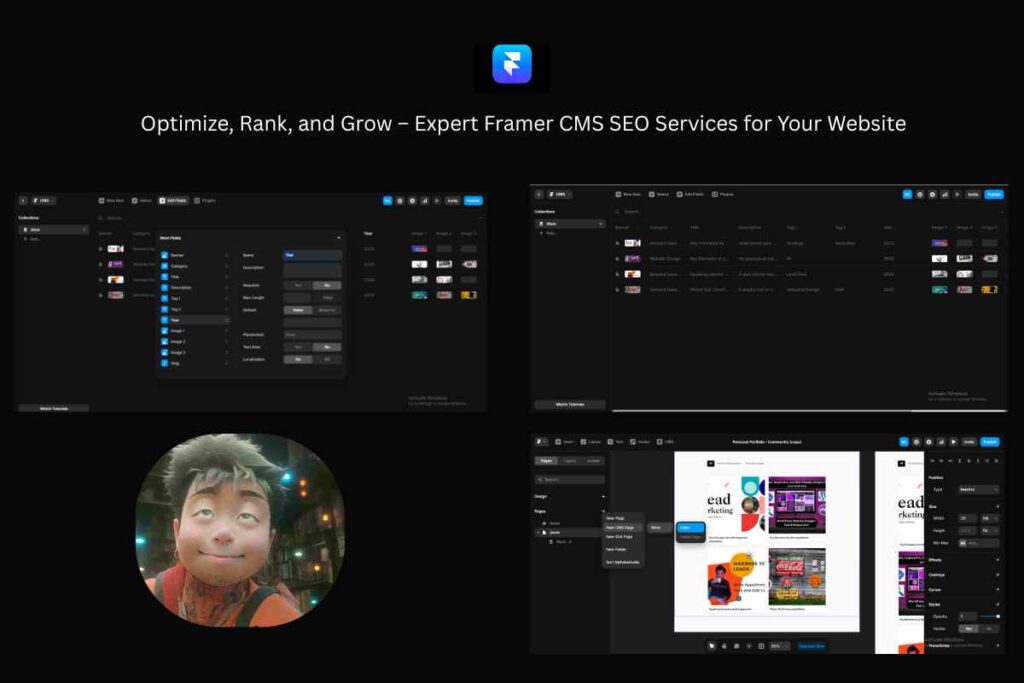Choose New CMS Page from the pages menu
1024x683 pixels.
point(621,527)
